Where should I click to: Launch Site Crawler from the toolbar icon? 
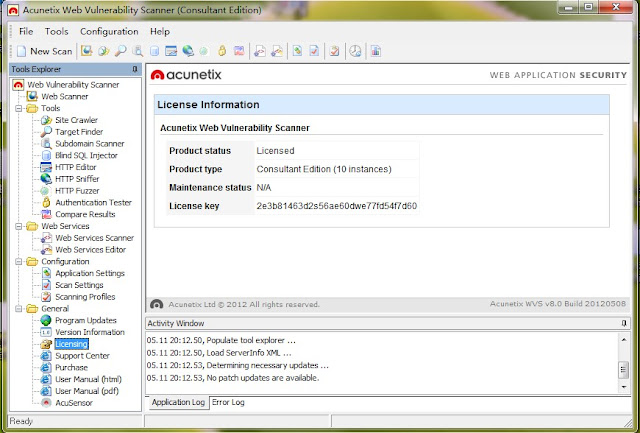click(104, 51)
